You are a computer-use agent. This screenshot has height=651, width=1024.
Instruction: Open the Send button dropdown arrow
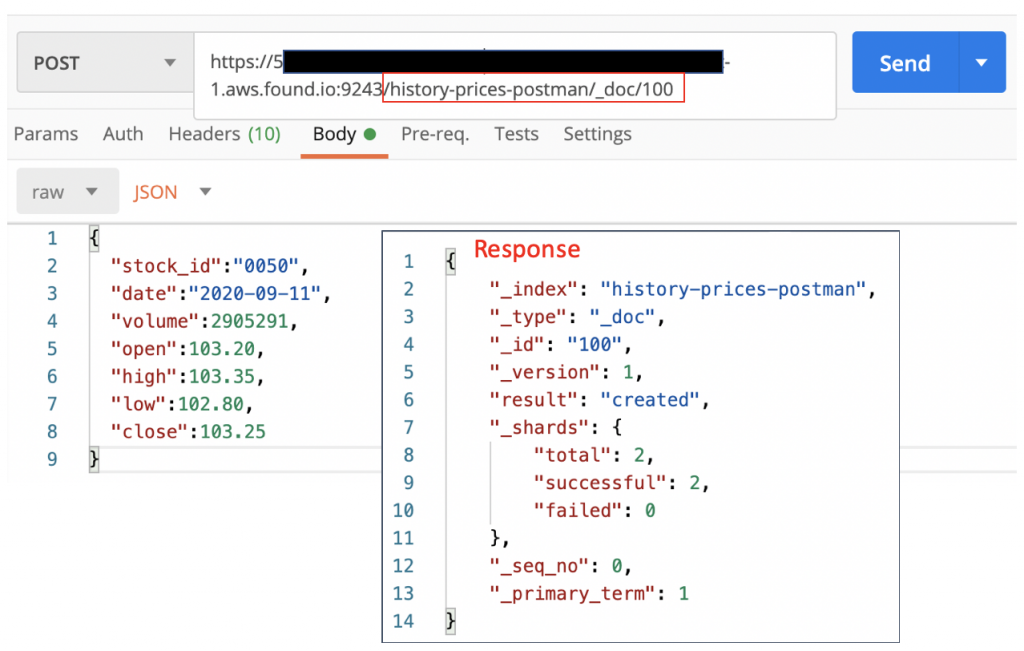click(982, 63)
